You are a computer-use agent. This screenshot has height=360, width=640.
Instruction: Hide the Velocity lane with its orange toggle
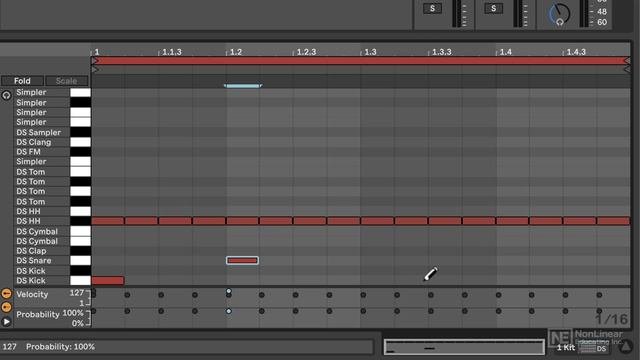(x=6, y=293)
